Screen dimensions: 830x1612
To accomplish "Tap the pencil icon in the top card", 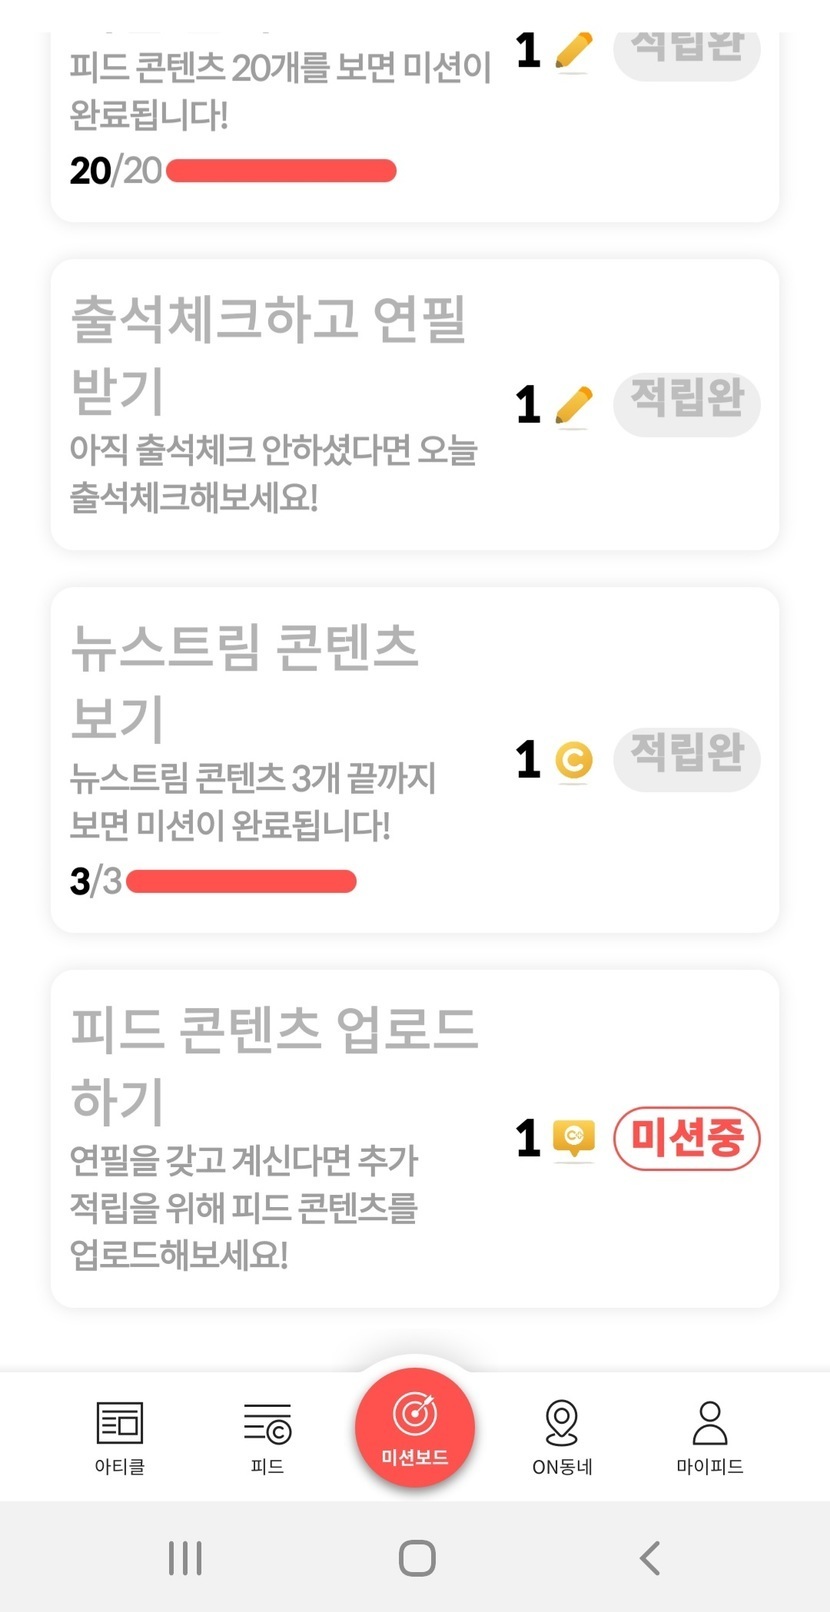I will (x=573, y=51).
